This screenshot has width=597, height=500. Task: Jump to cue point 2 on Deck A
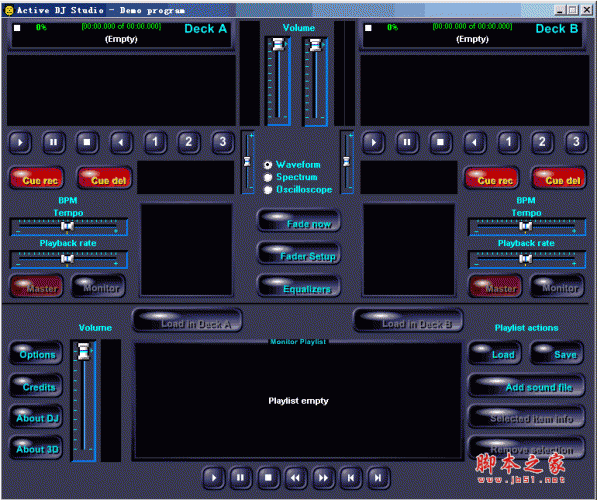click(x=189, y=142)
